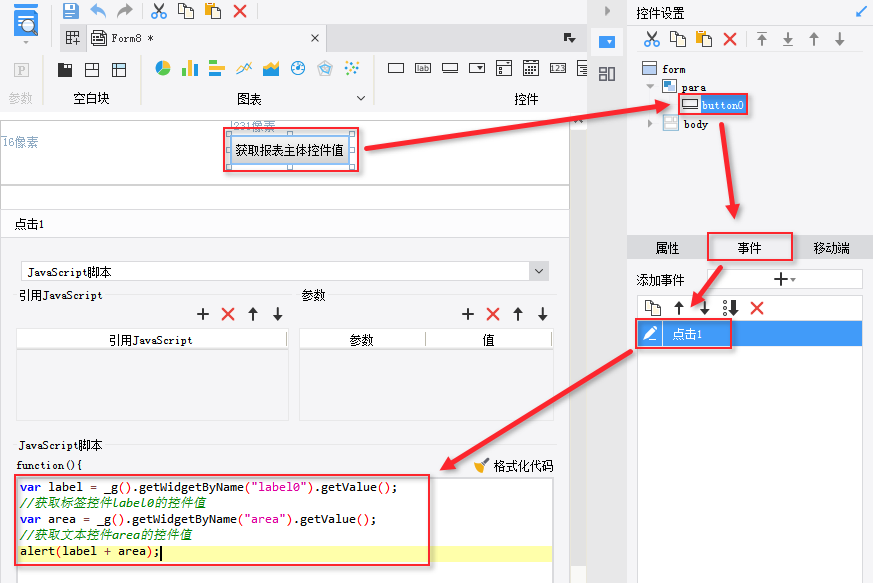The width and height of the screenshot is (873, 583).
Task: Edit the 点击1 event entry
Action: (650, 334)
